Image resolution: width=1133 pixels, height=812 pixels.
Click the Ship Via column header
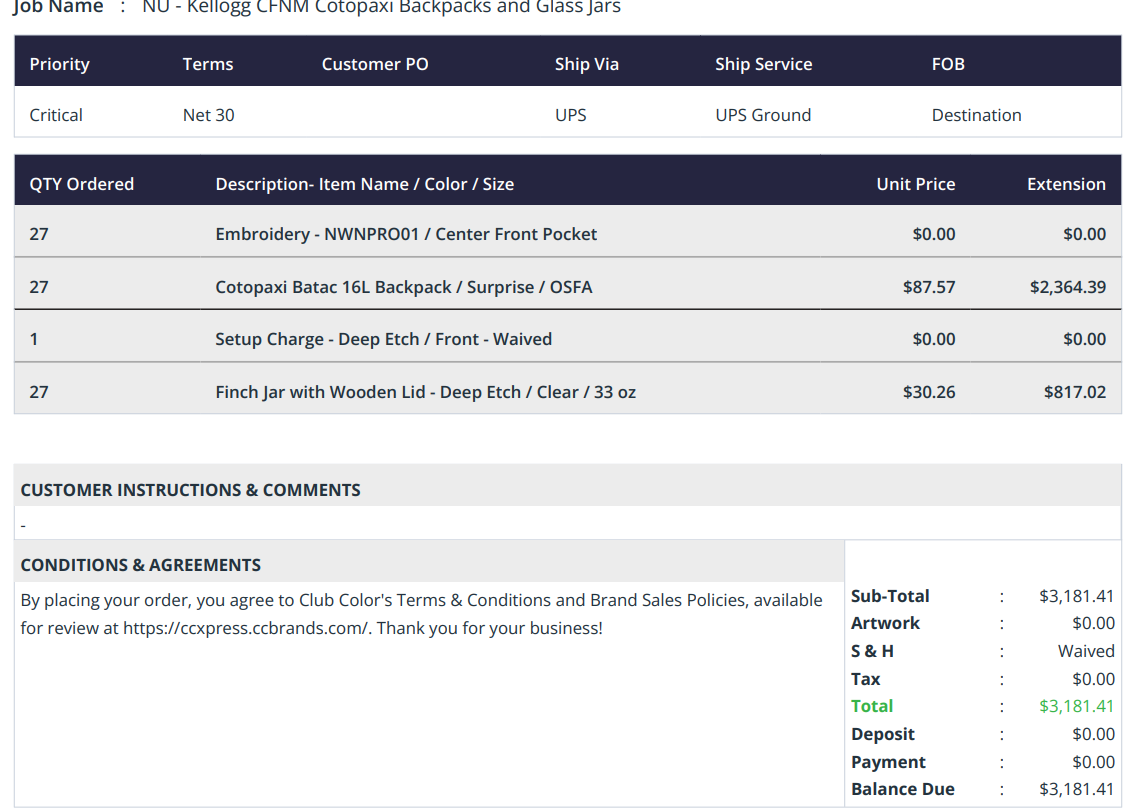(587, 64)
